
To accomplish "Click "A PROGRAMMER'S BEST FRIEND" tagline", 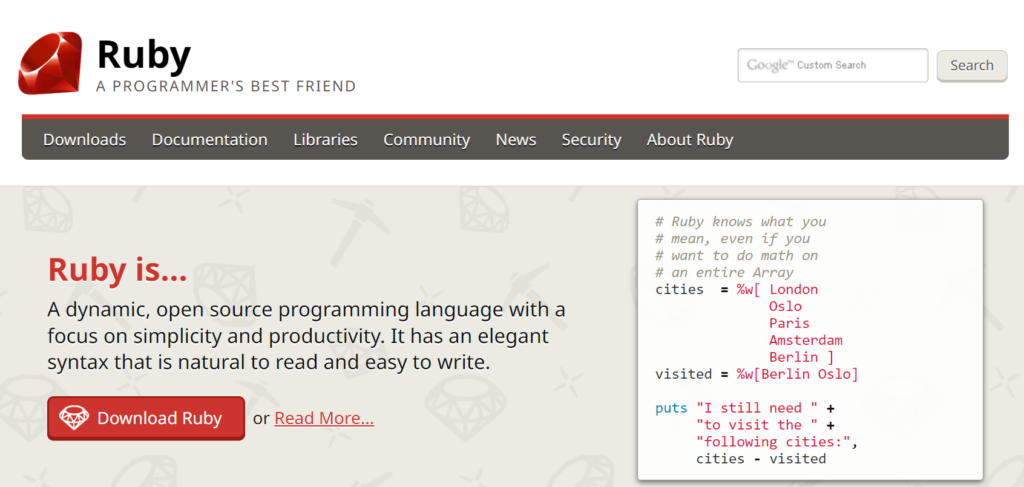I will 226,86.
